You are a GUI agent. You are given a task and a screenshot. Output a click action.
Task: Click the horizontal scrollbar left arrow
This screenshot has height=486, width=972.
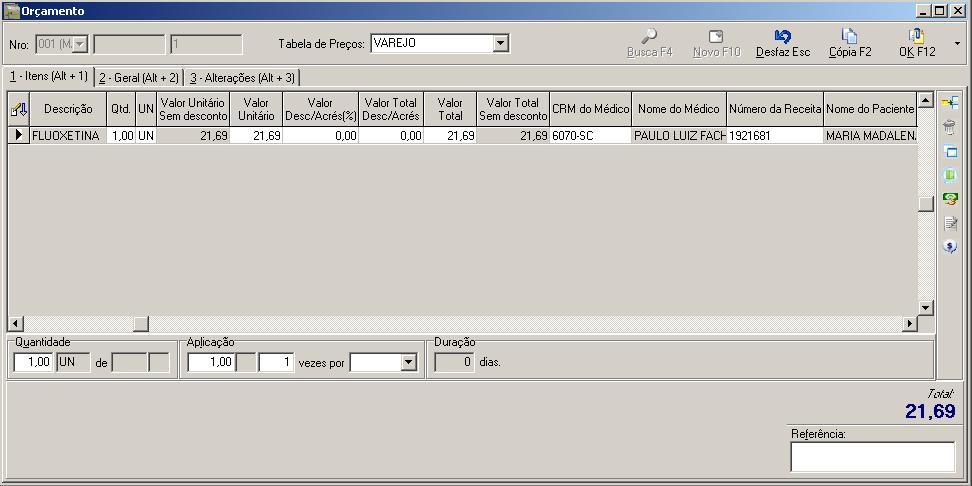(x=16, y=324)
